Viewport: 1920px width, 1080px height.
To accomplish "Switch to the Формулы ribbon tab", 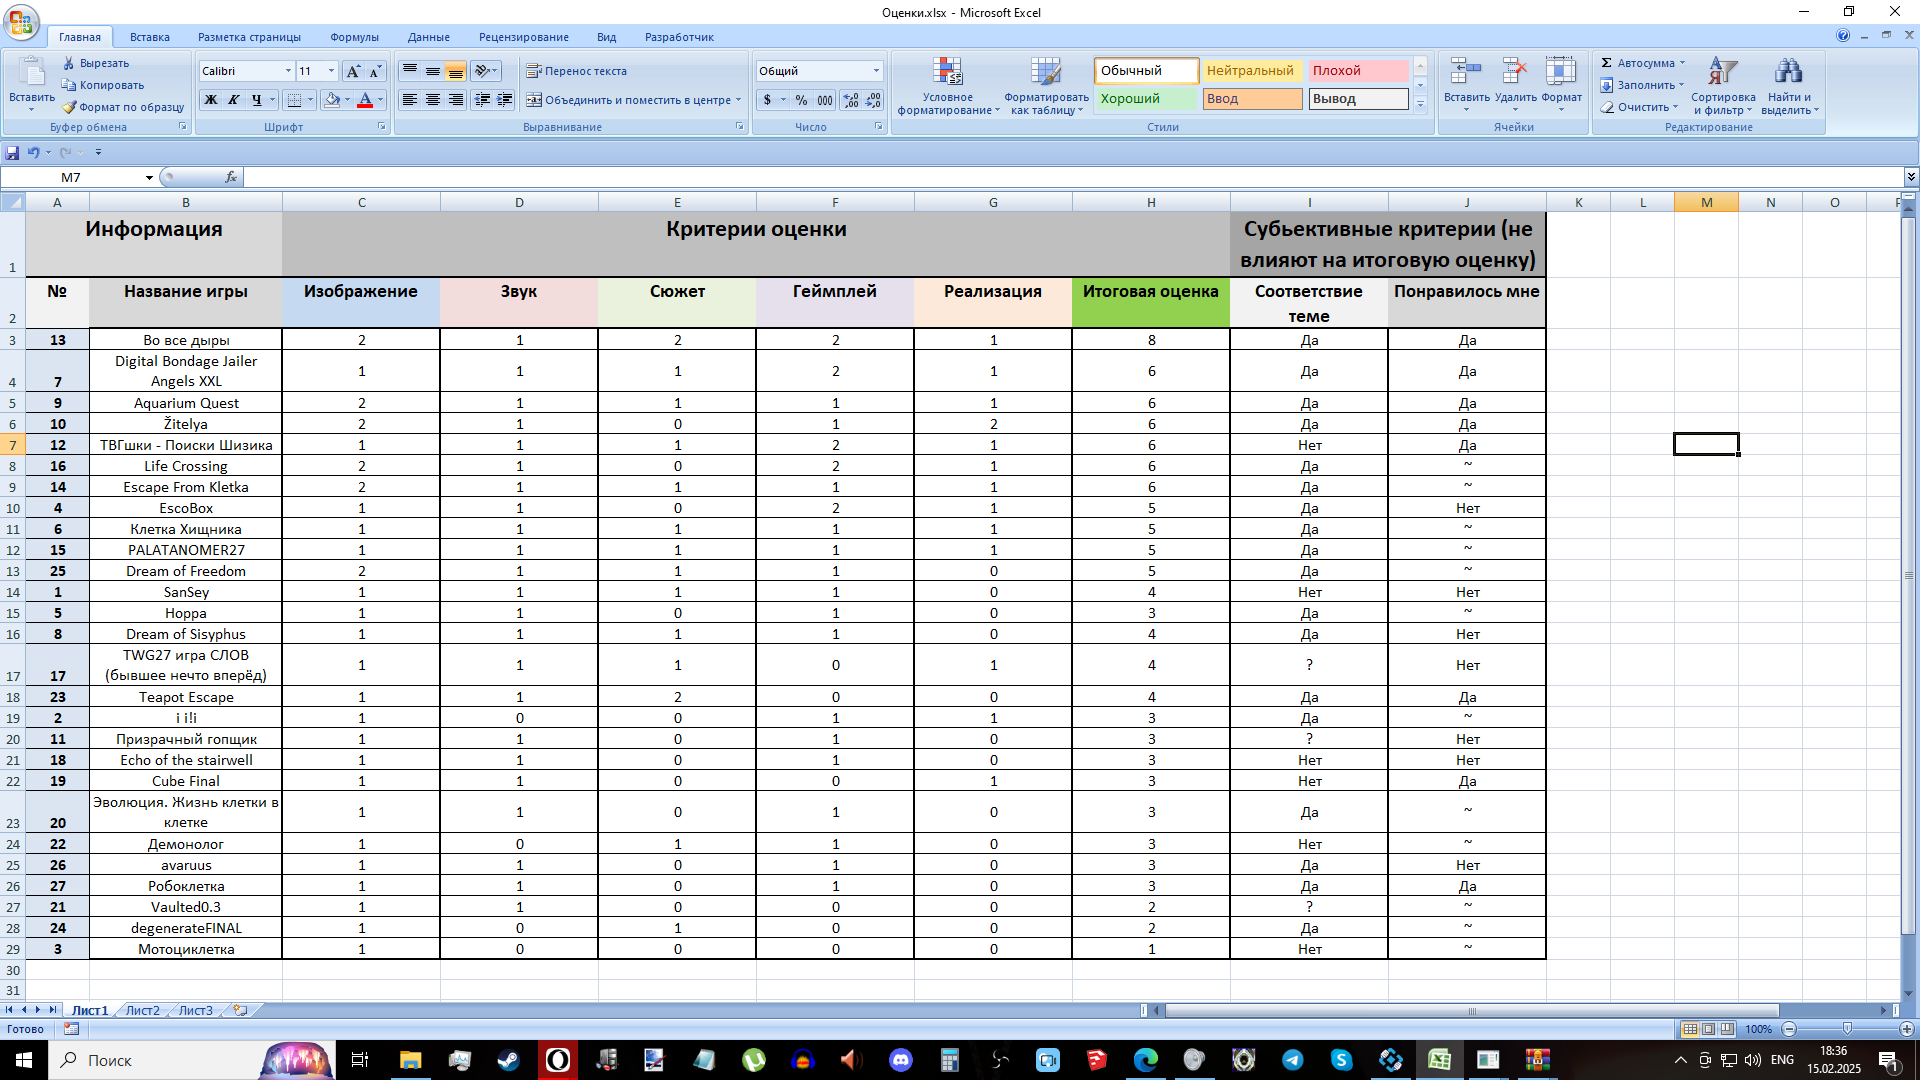I will tap(354, 37).
